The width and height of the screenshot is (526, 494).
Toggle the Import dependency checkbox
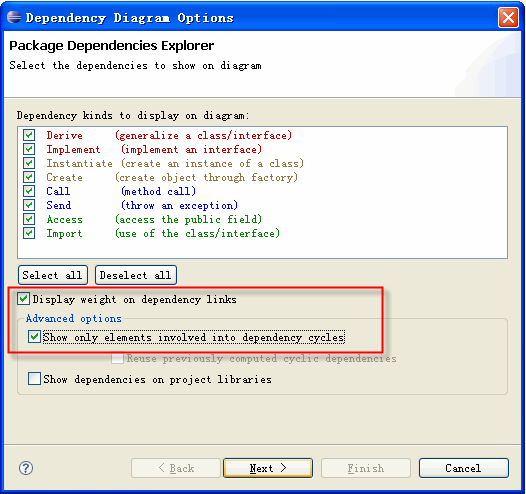(29, 233)
